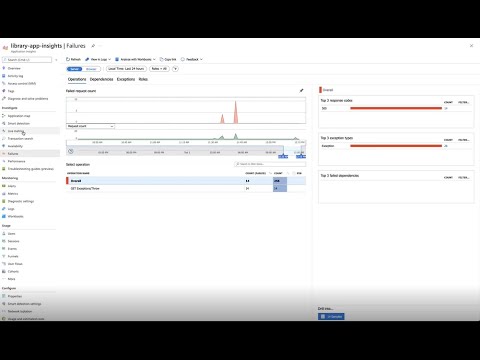Click the add filter funnel icon

pyautogui.click(x=175, y=69)
